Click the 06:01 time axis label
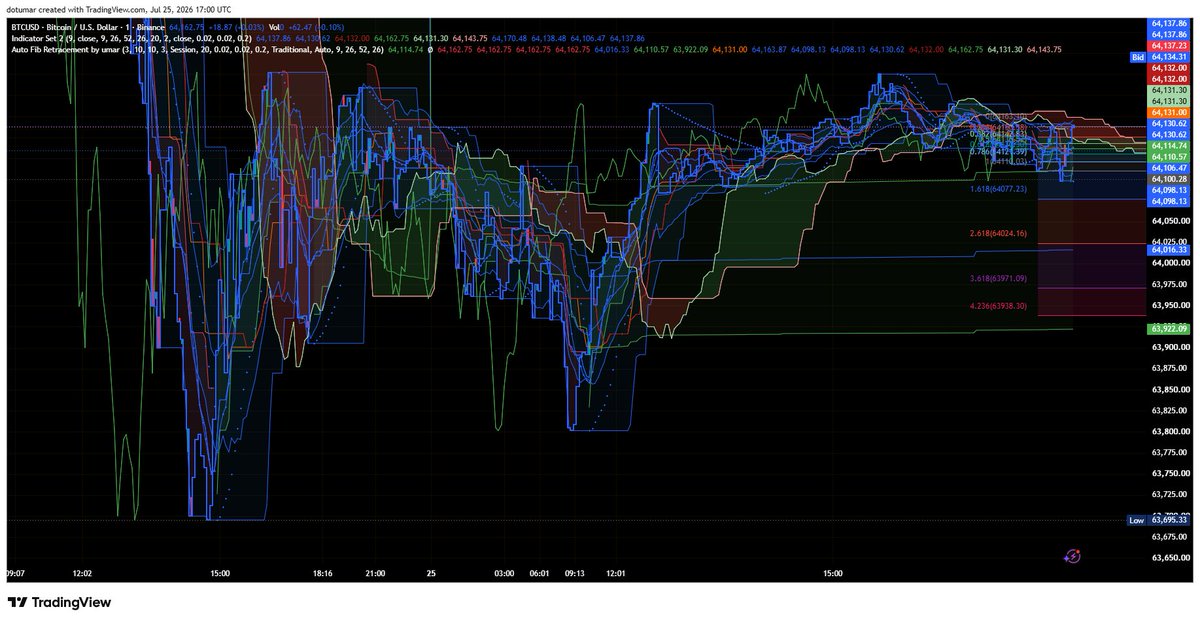This screenshot has width=1200, height=622. click(x=538, y=574)
